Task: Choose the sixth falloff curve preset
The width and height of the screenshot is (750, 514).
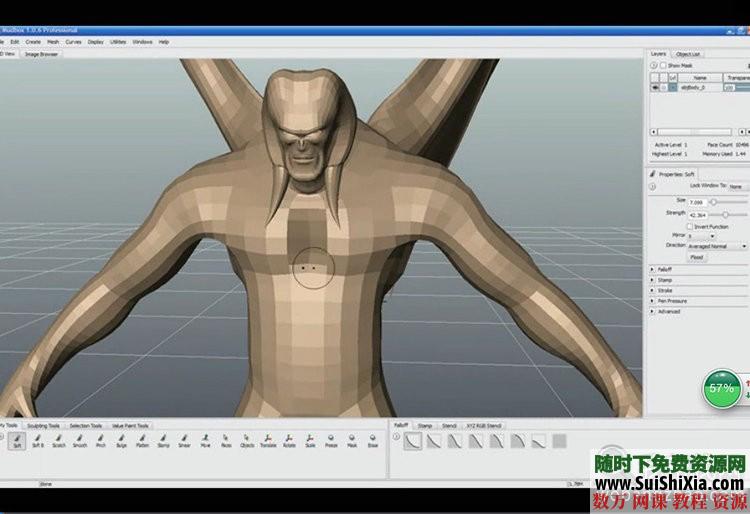Action: tap(518, 441)
